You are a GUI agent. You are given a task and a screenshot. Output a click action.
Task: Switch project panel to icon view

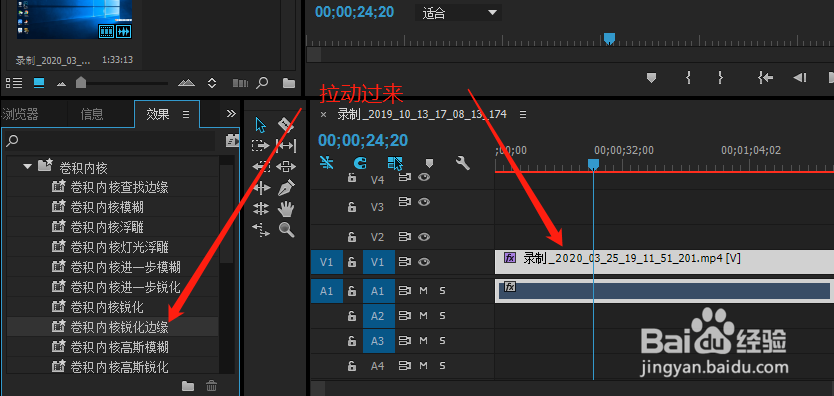point(39,83)
